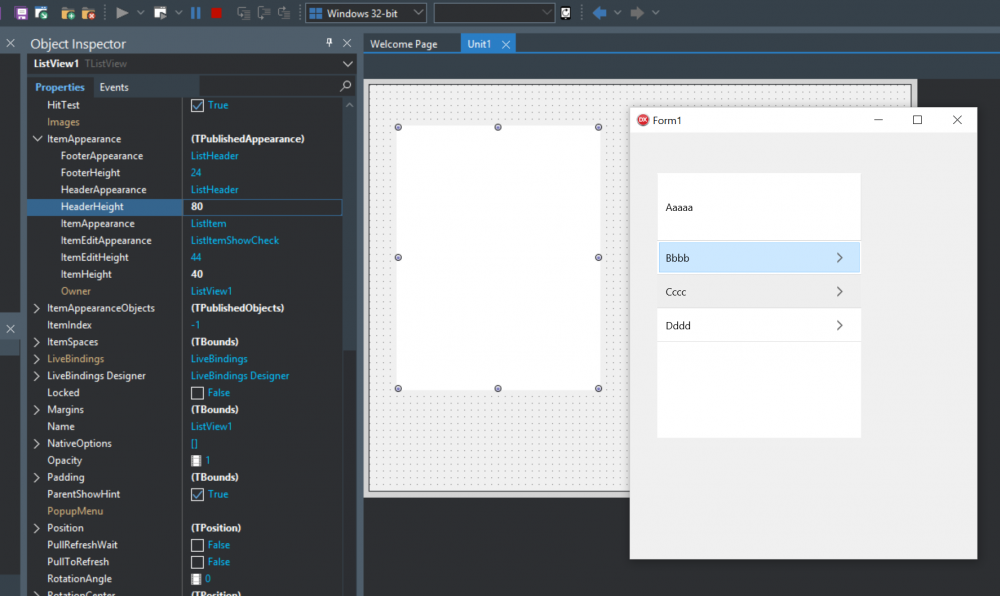Close the Object Inspector panel
1000x596 pixels.
(x=347, y=43)
